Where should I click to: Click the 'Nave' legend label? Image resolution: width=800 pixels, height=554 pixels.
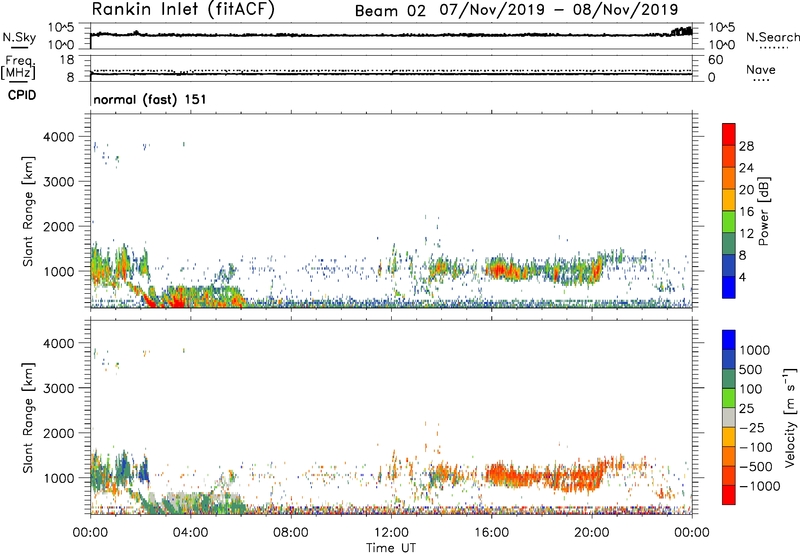pyautogui.click(x=760, y=70)
